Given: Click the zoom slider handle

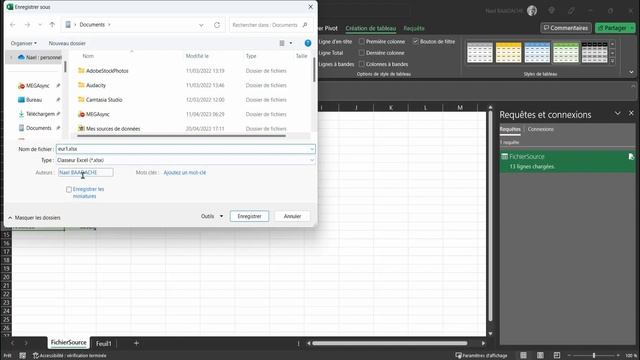Looking at the screenshot, I should 594,356.
